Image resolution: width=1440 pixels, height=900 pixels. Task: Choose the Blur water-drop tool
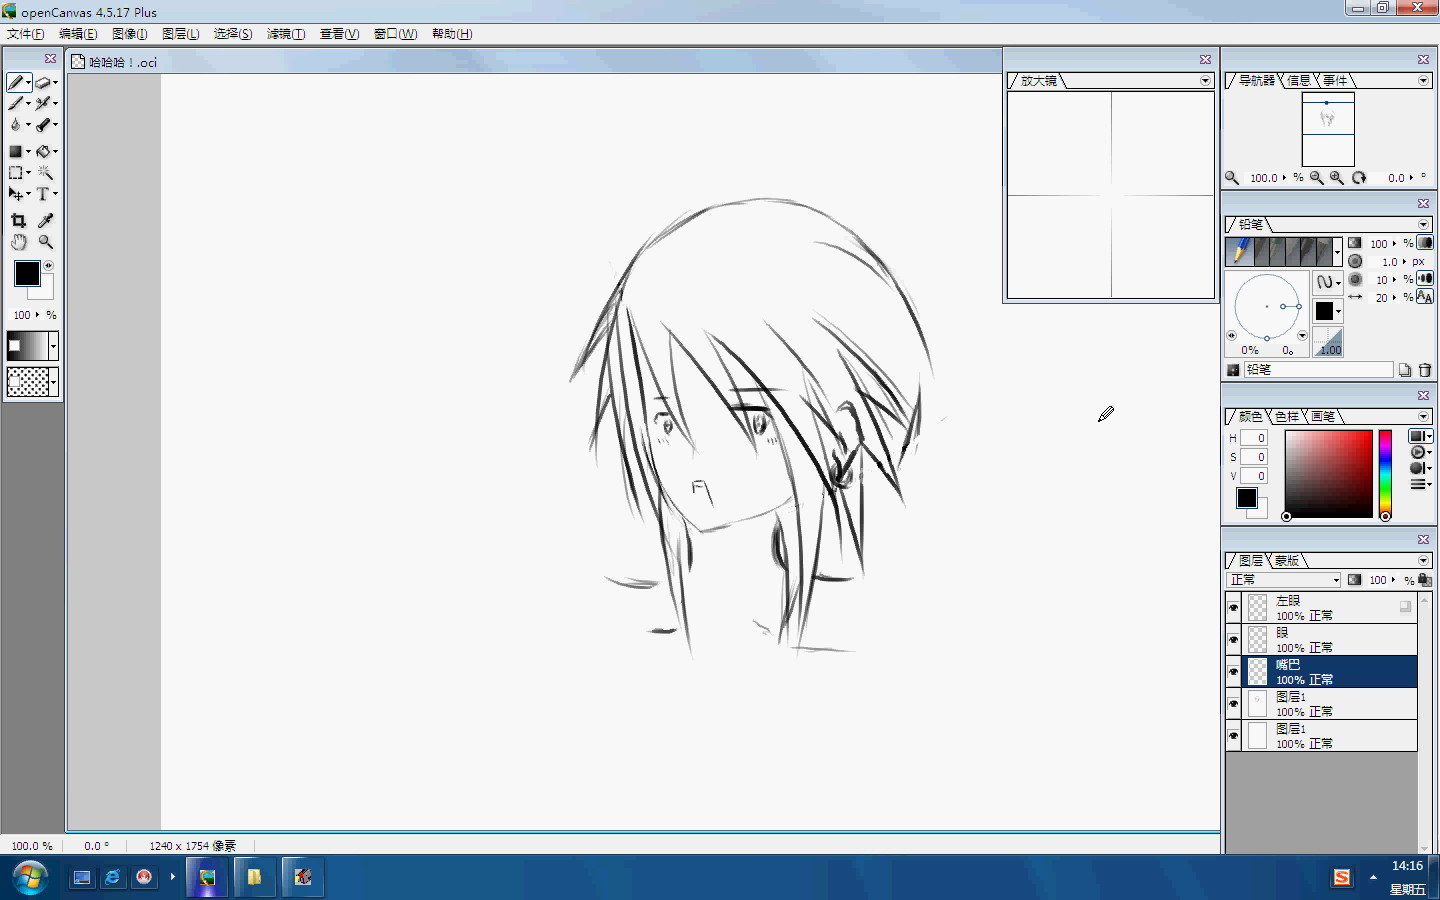coord(15,125)
